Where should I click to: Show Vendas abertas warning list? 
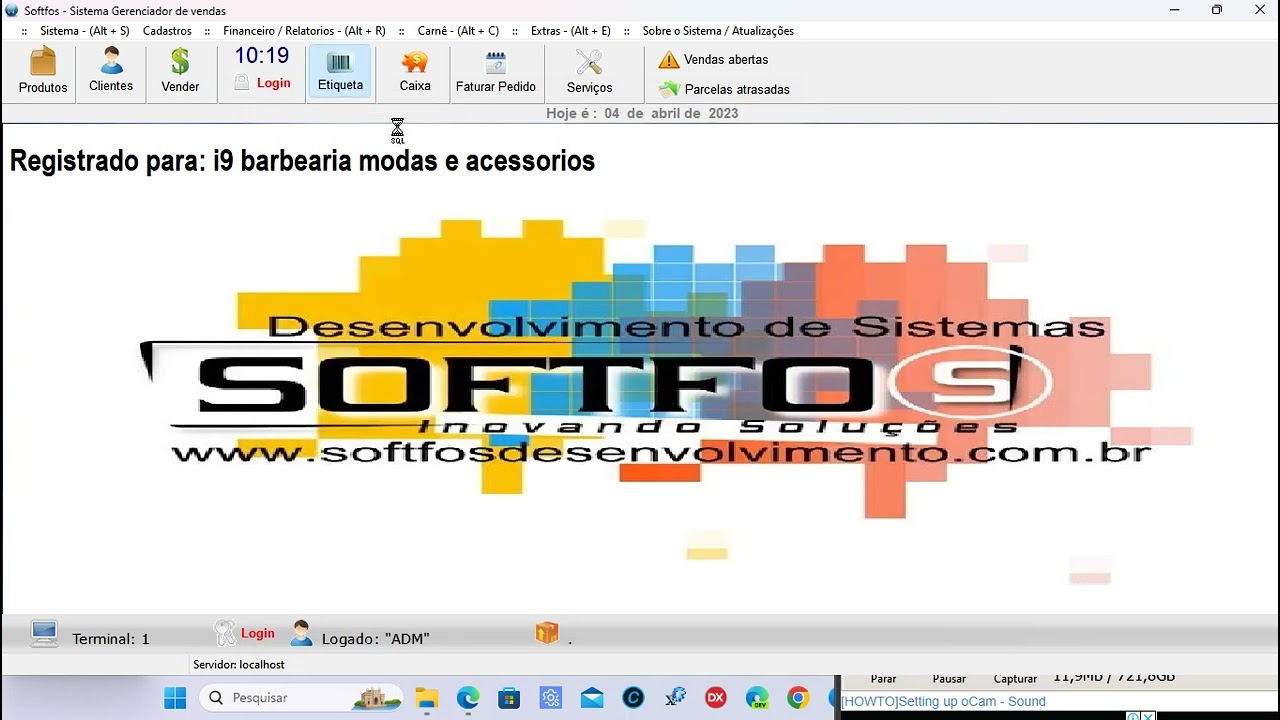pos(713,60)
